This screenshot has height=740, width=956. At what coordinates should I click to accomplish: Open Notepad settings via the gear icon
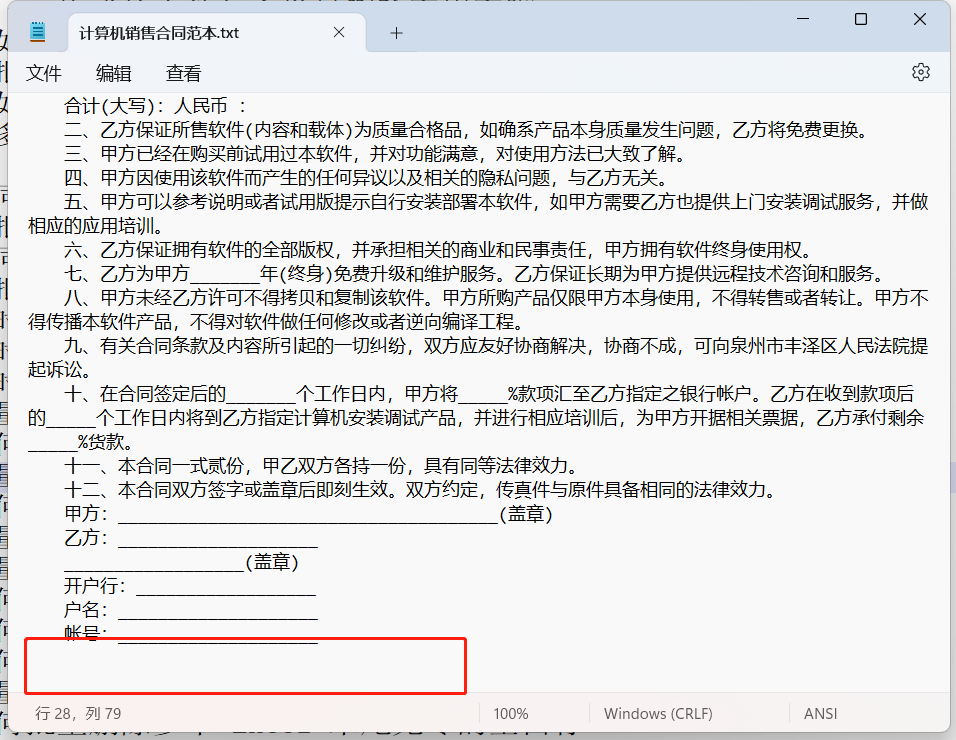tap(920, 72)
